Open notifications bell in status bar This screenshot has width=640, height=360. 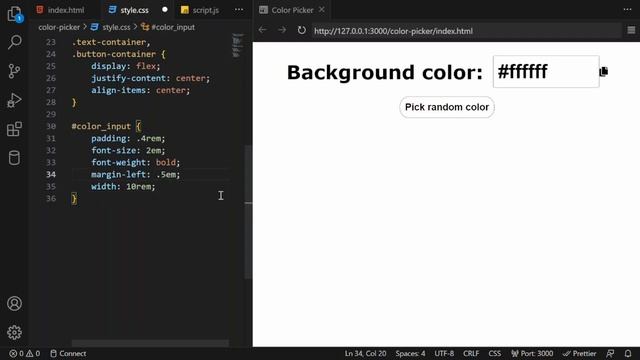628,353
